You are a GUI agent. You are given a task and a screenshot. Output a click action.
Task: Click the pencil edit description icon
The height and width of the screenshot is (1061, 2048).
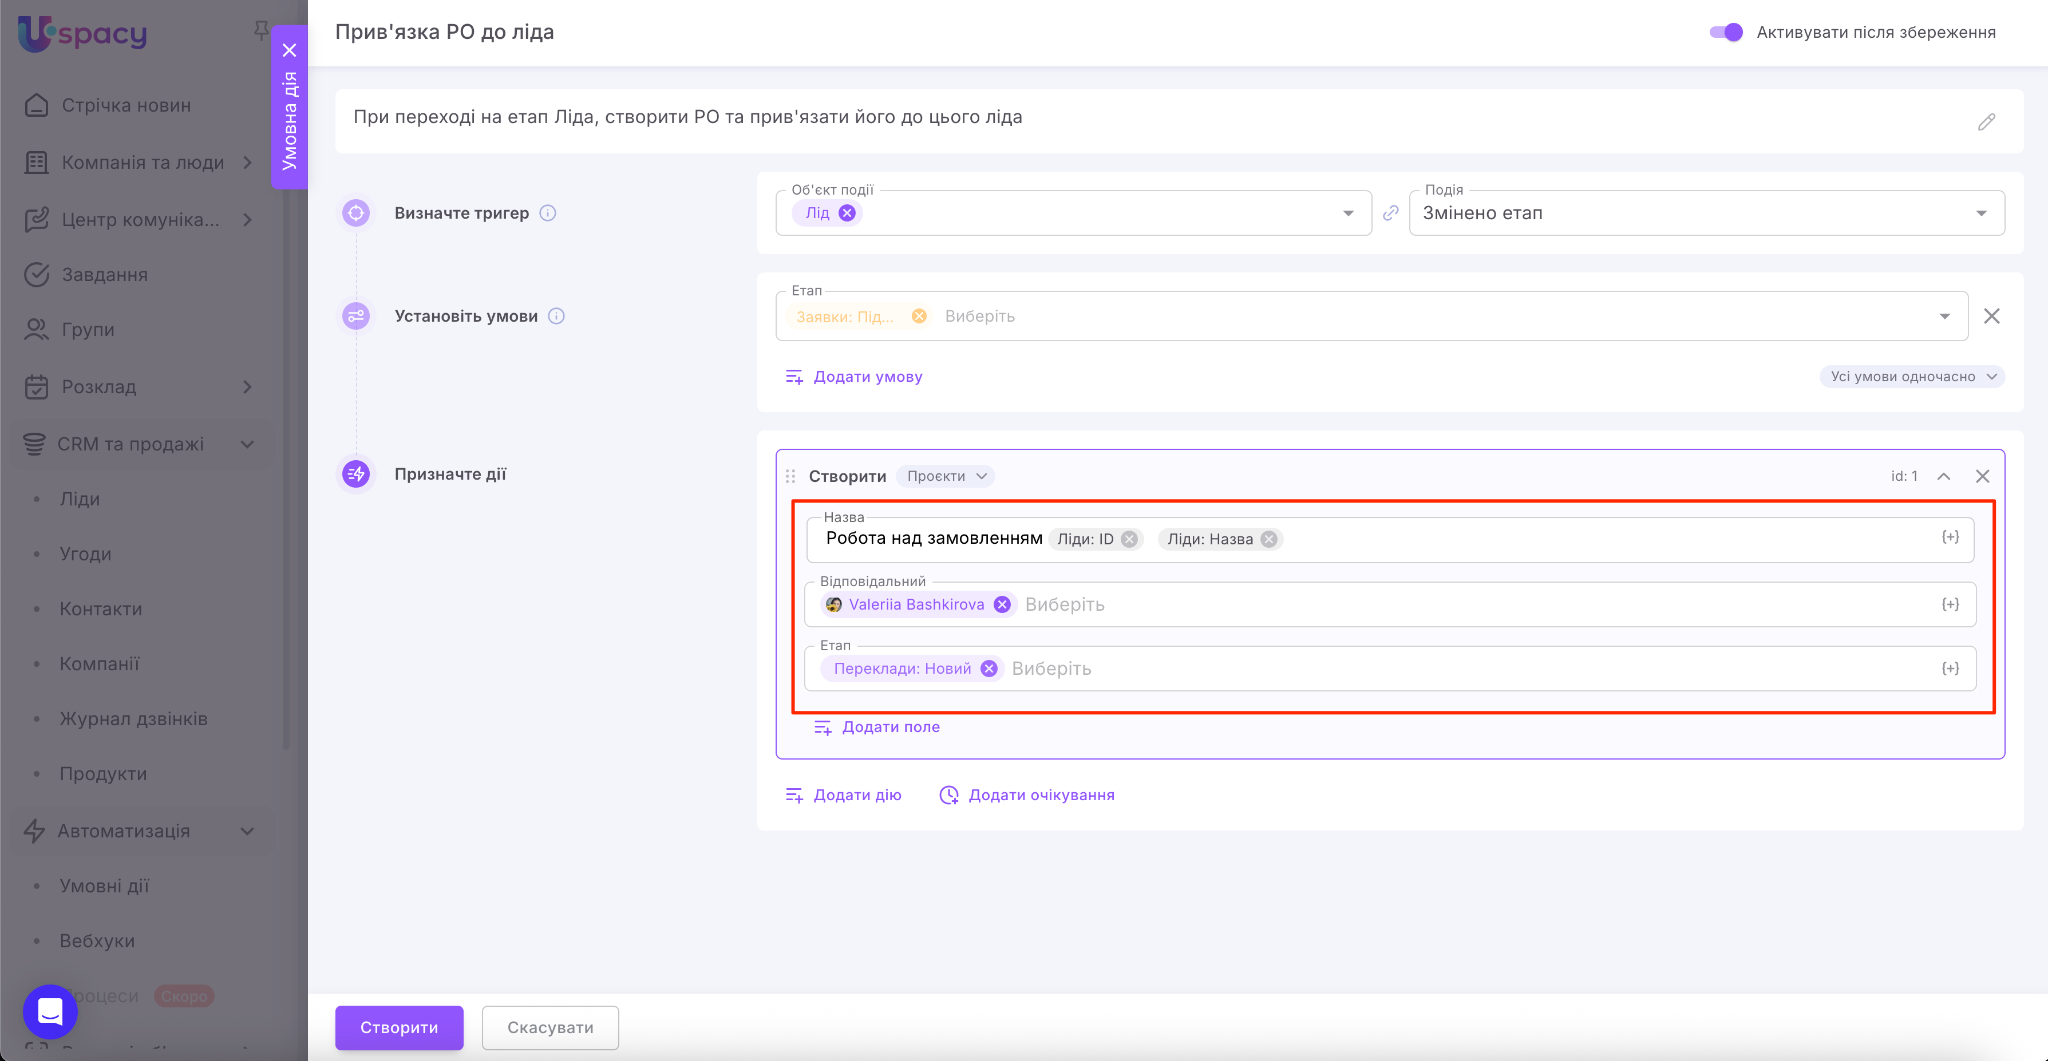coord(1986,122)
